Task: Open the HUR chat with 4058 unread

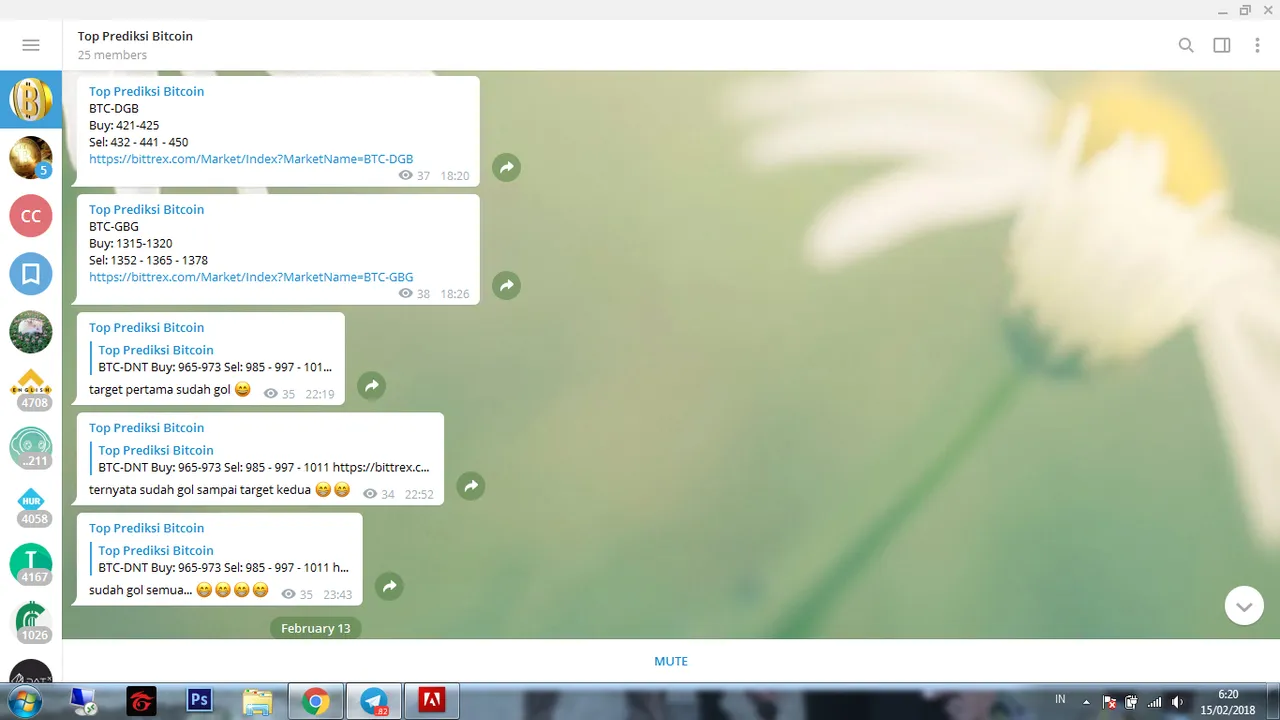Action: (x=31, y=506)
